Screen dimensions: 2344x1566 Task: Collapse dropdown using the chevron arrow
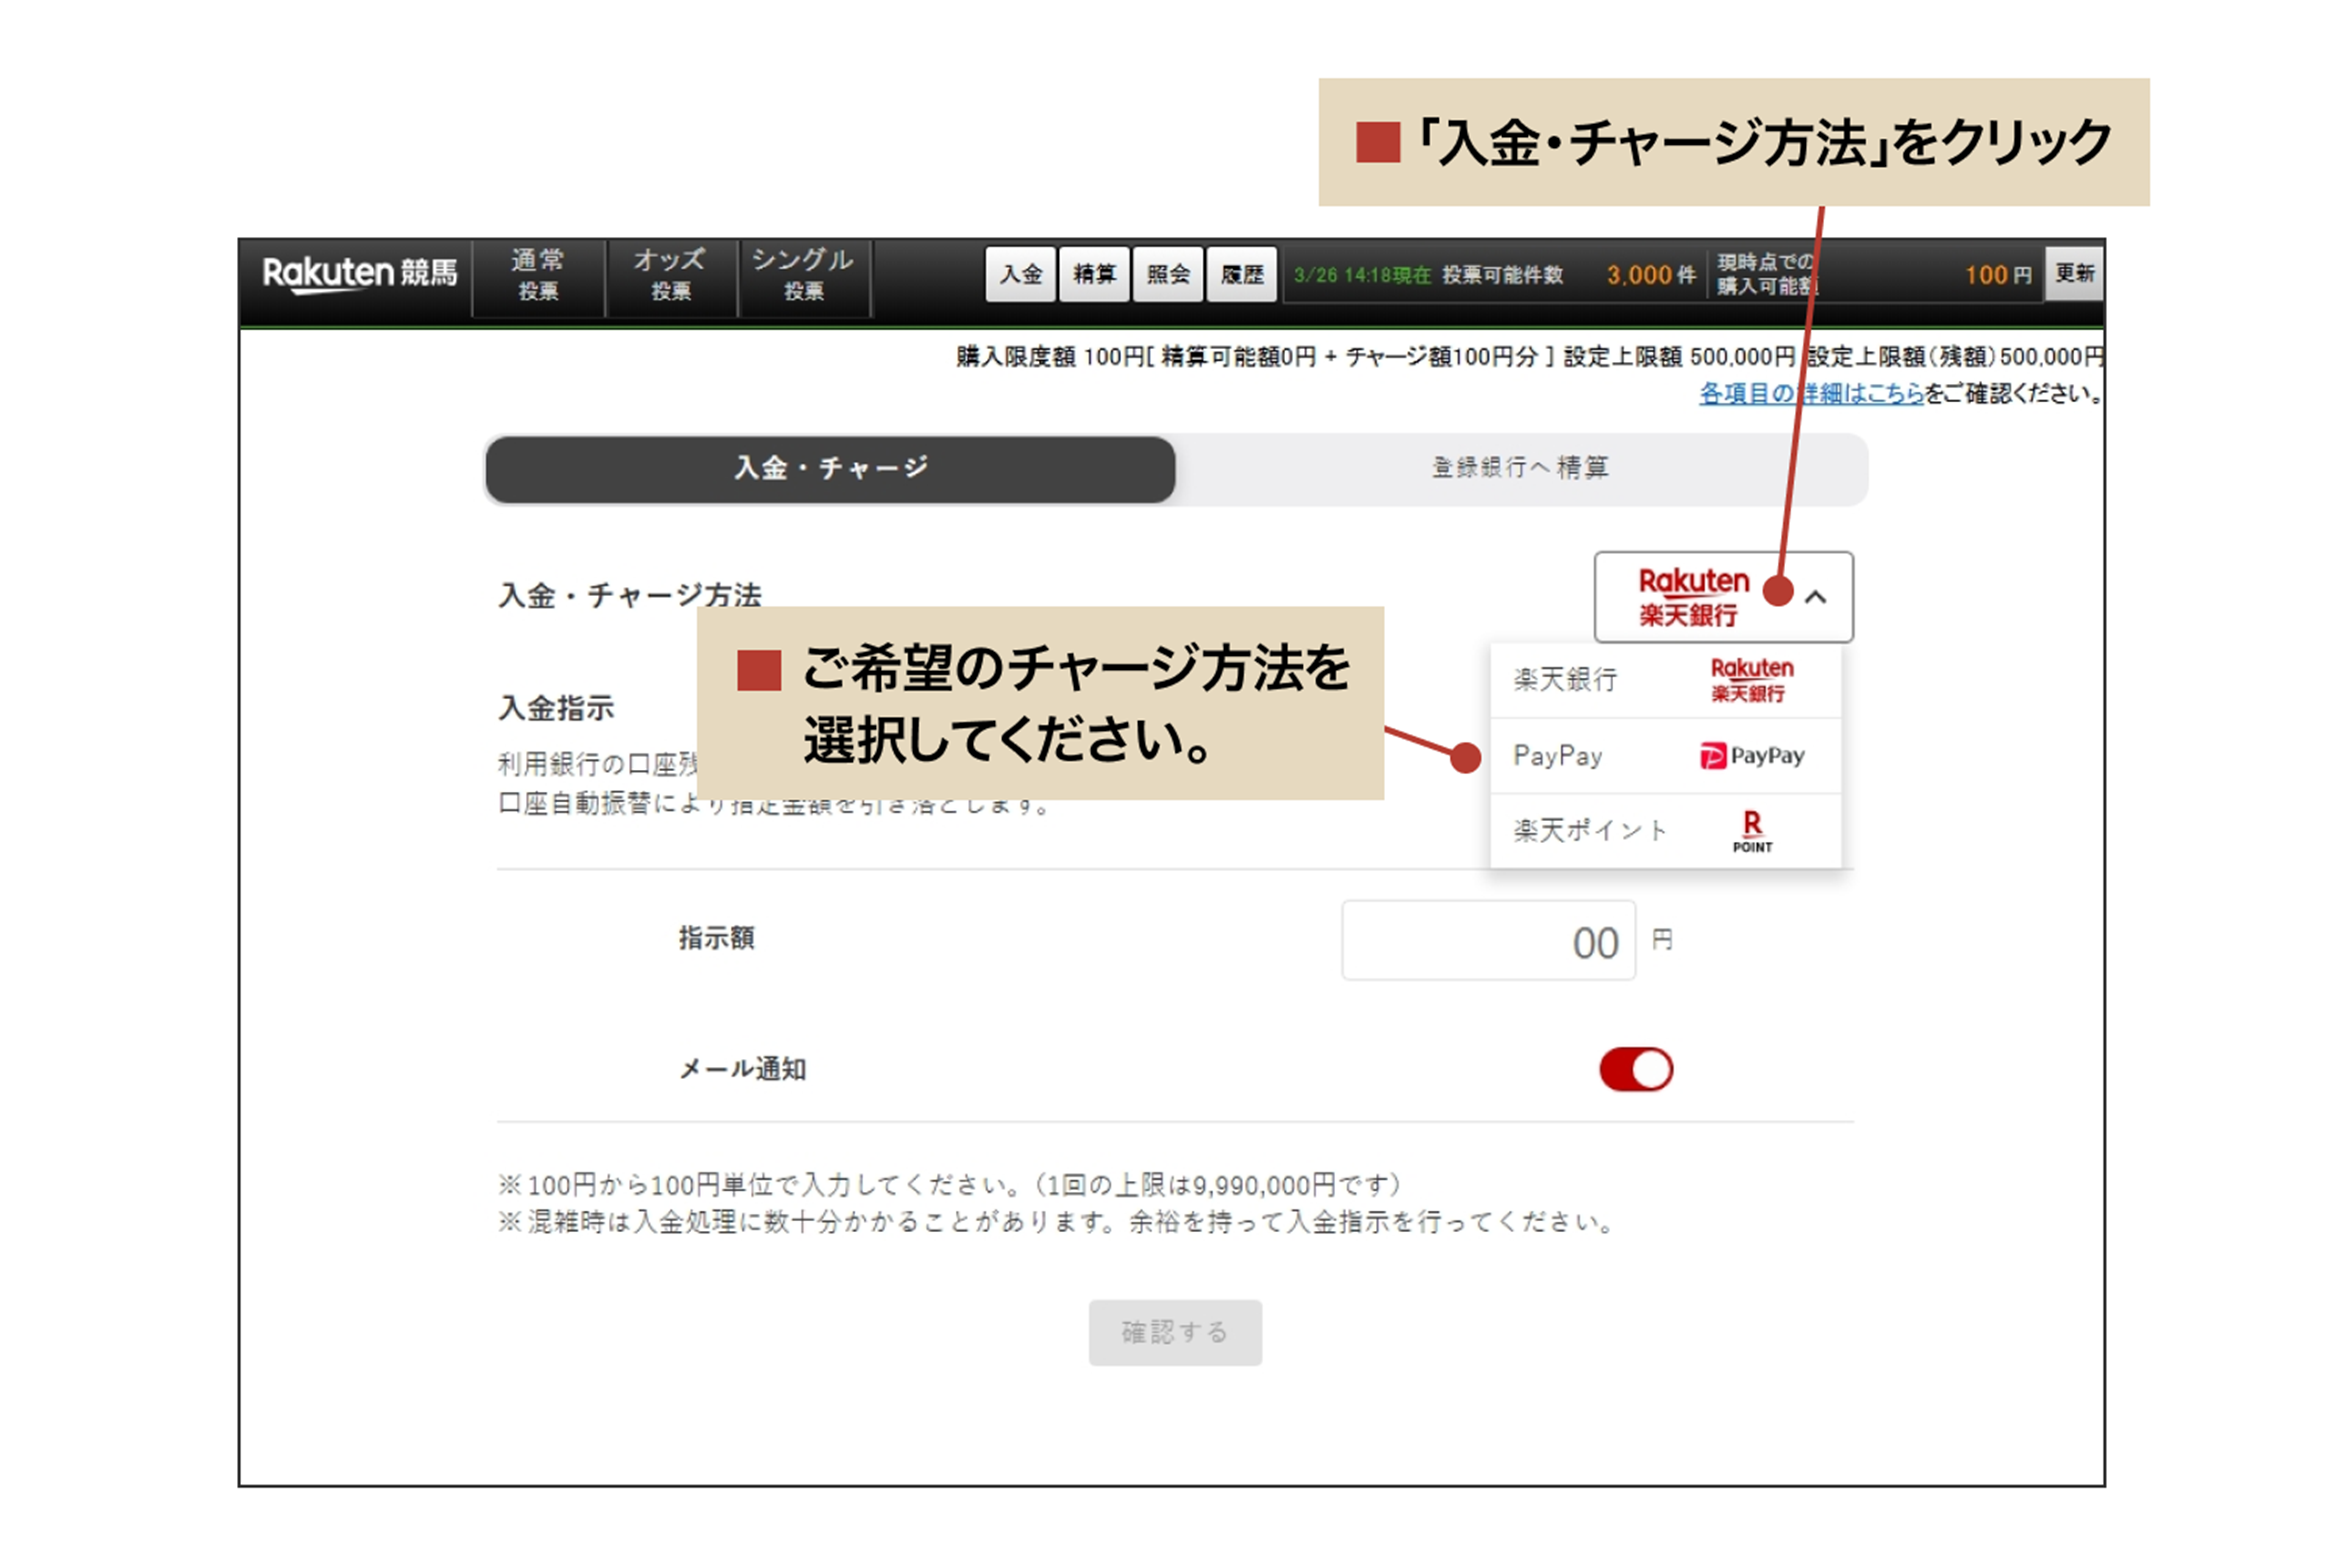click(1815, 597)
